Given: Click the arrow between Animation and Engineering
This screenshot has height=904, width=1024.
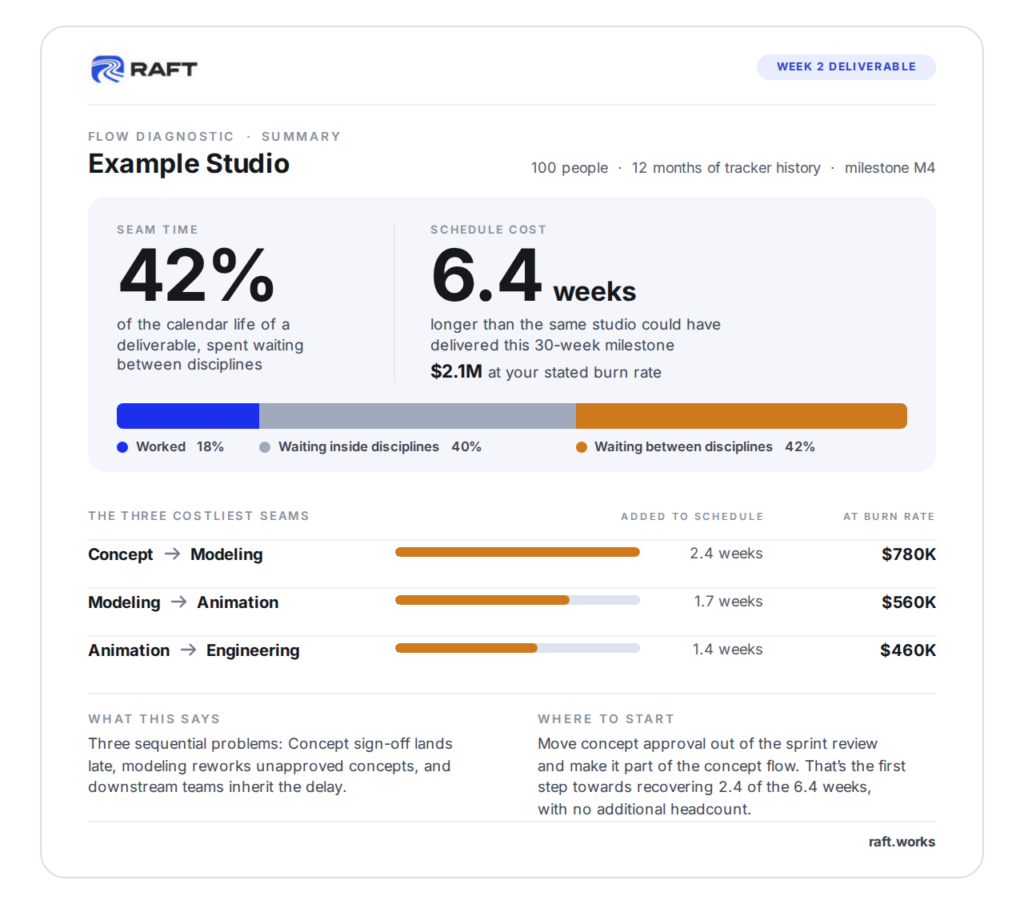Looking at the screenshot, I should [x=188, y=650].
